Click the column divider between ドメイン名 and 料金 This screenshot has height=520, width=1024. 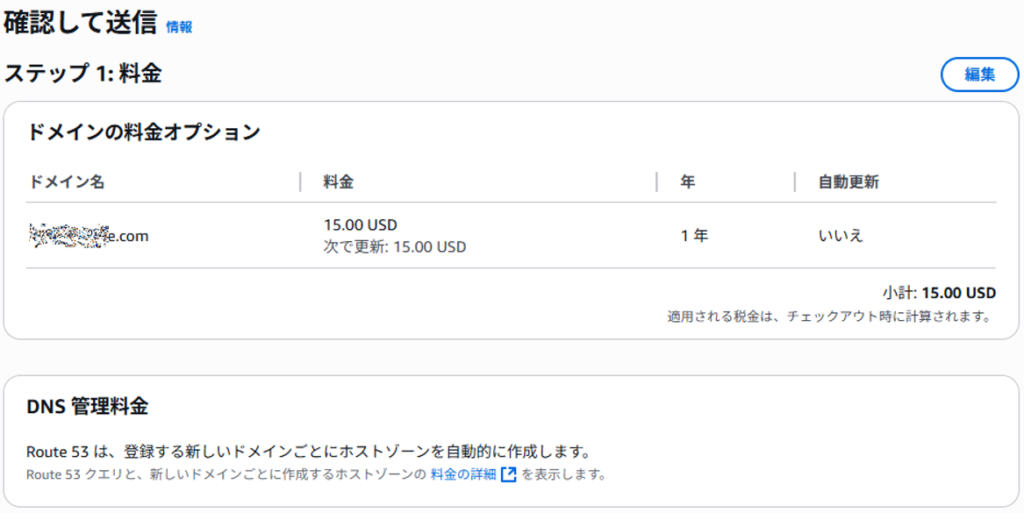click(300, 182)
